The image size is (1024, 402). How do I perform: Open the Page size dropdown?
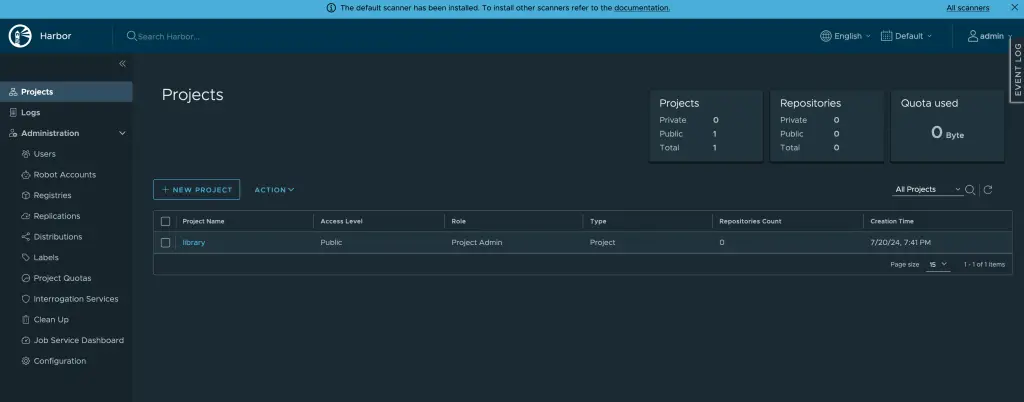pos(938,264)
